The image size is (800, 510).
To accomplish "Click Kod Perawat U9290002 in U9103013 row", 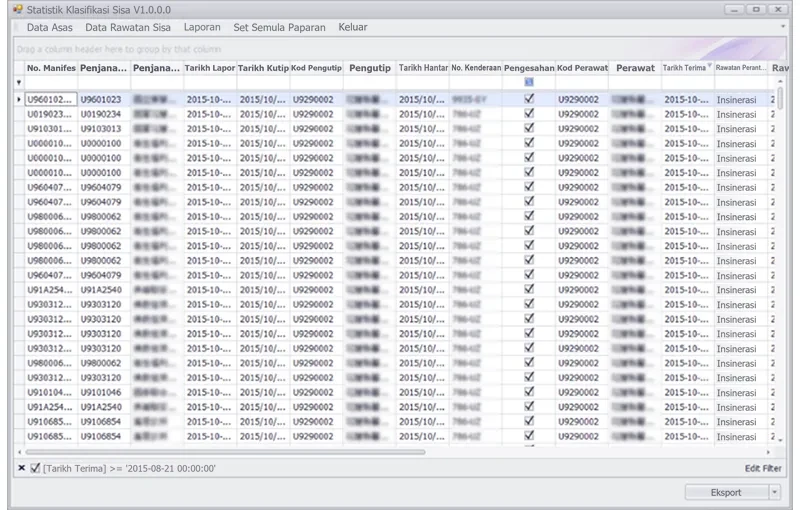I will coord(582,129).
